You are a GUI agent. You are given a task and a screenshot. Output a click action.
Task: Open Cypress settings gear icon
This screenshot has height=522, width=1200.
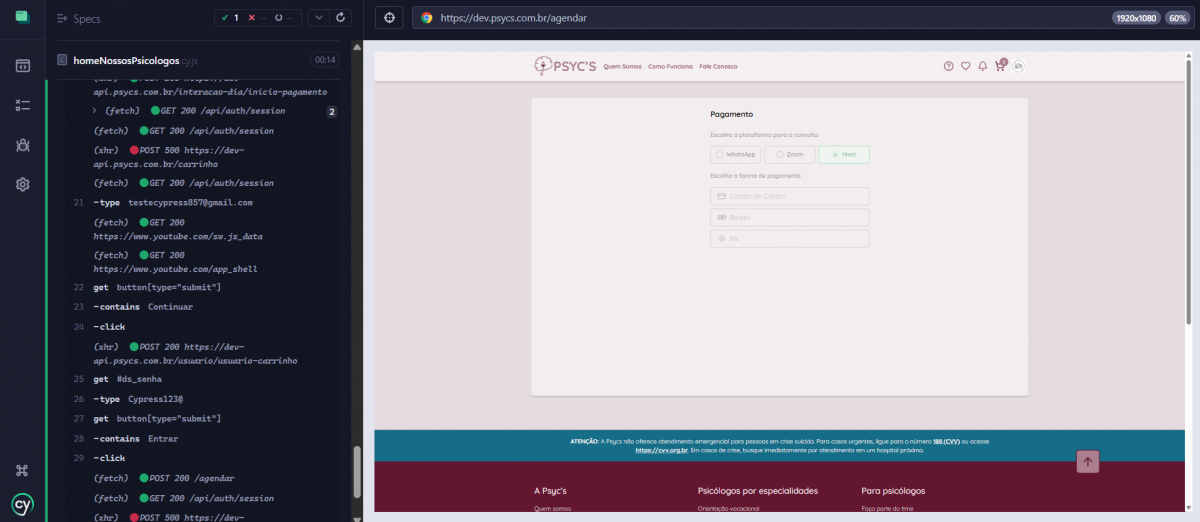[x=22, y=184]
